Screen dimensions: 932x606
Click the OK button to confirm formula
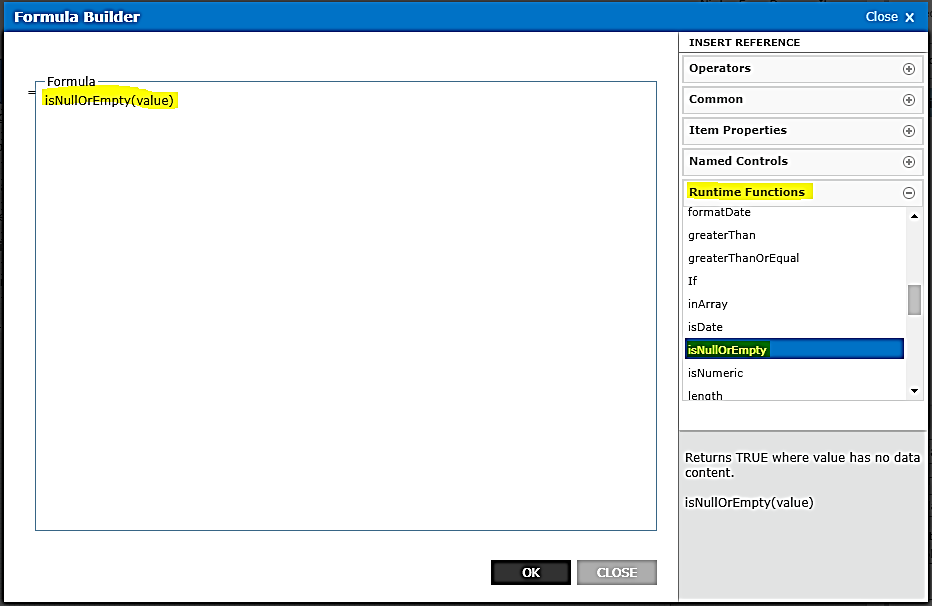pos(530,572)
